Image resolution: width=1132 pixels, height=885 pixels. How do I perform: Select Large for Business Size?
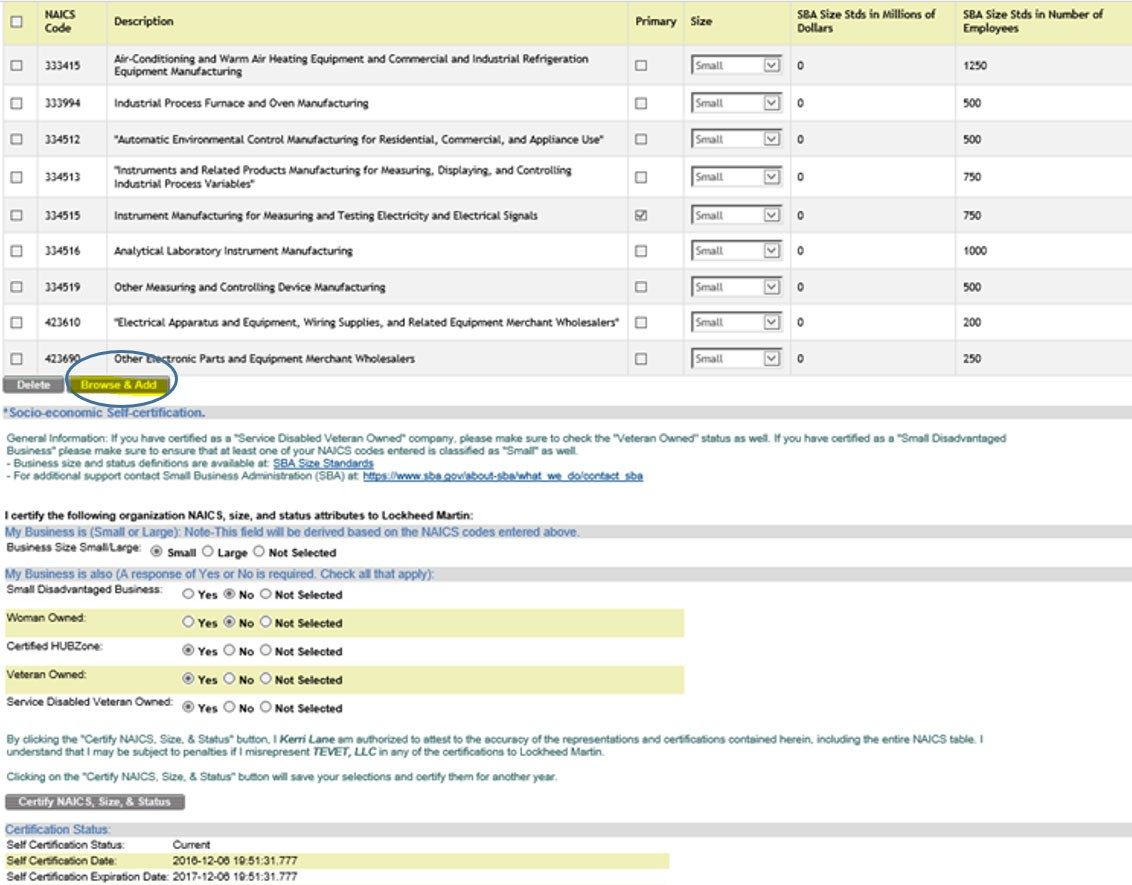click(x=208, y=552)
